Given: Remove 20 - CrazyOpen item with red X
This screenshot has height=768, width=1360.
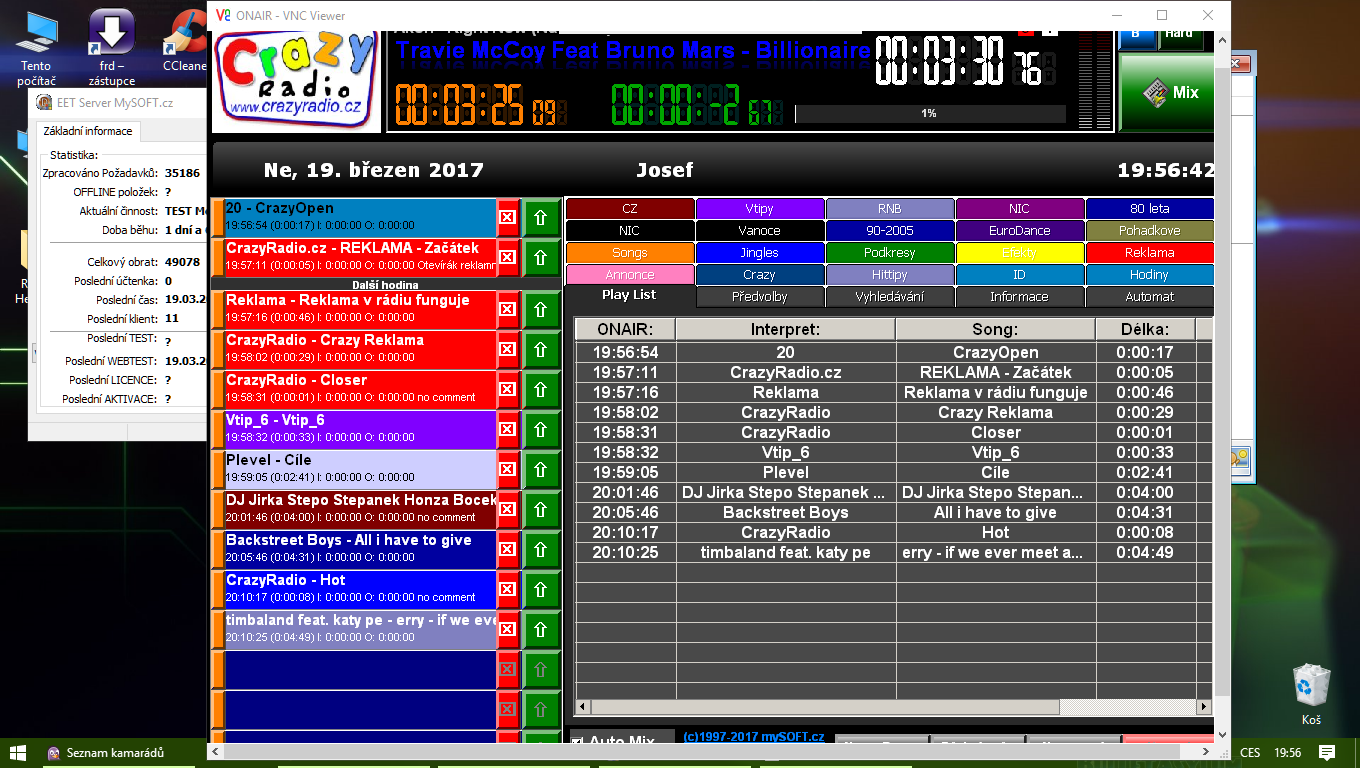Looking at the screenshot, I should click(507, 217).
